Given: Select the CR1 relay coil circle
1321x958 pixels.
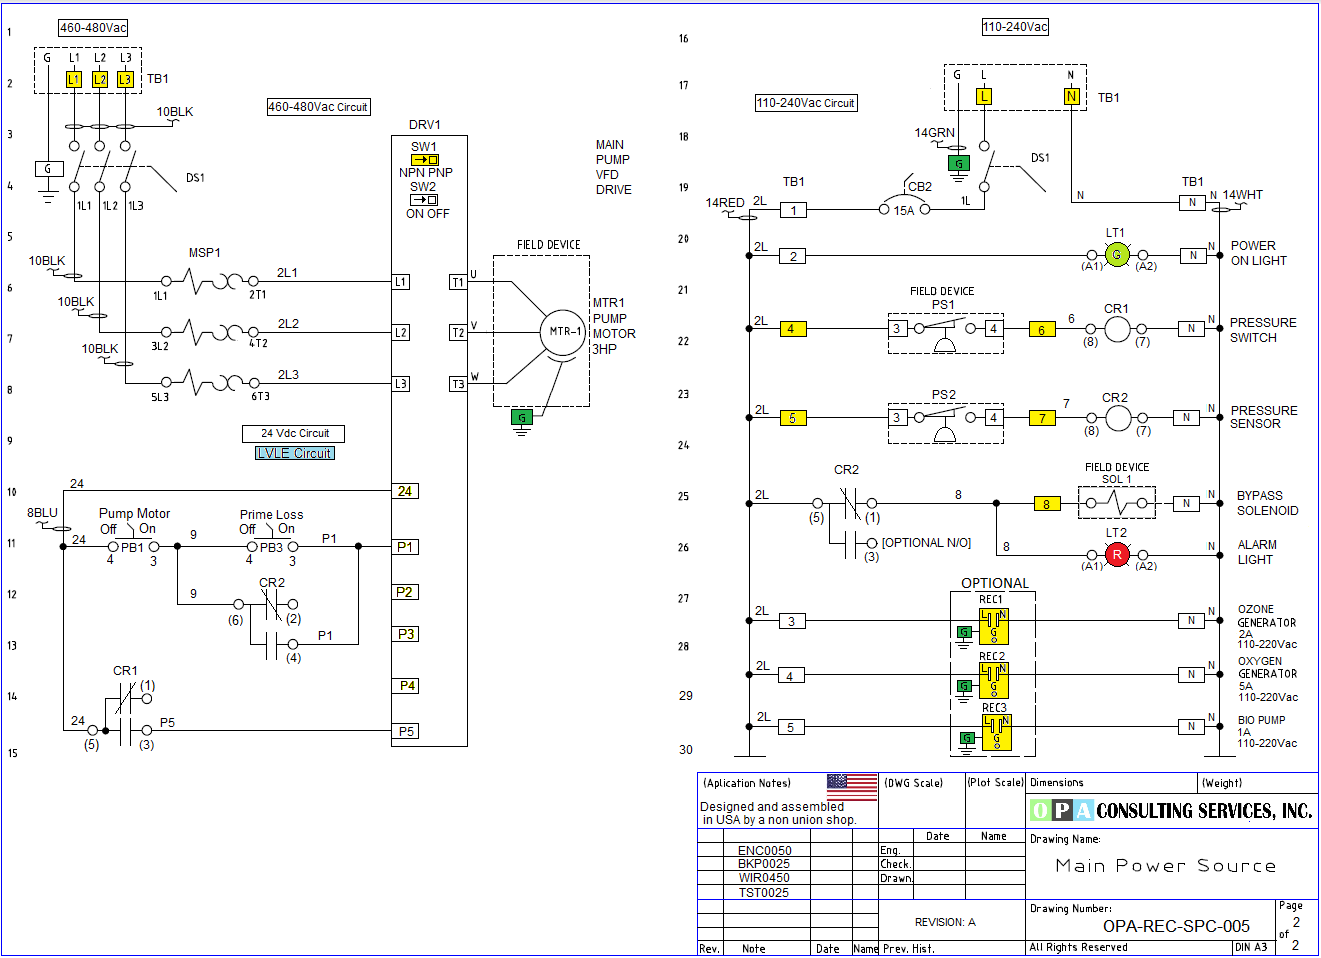Looking at the screenshot, I should 1117,329.
